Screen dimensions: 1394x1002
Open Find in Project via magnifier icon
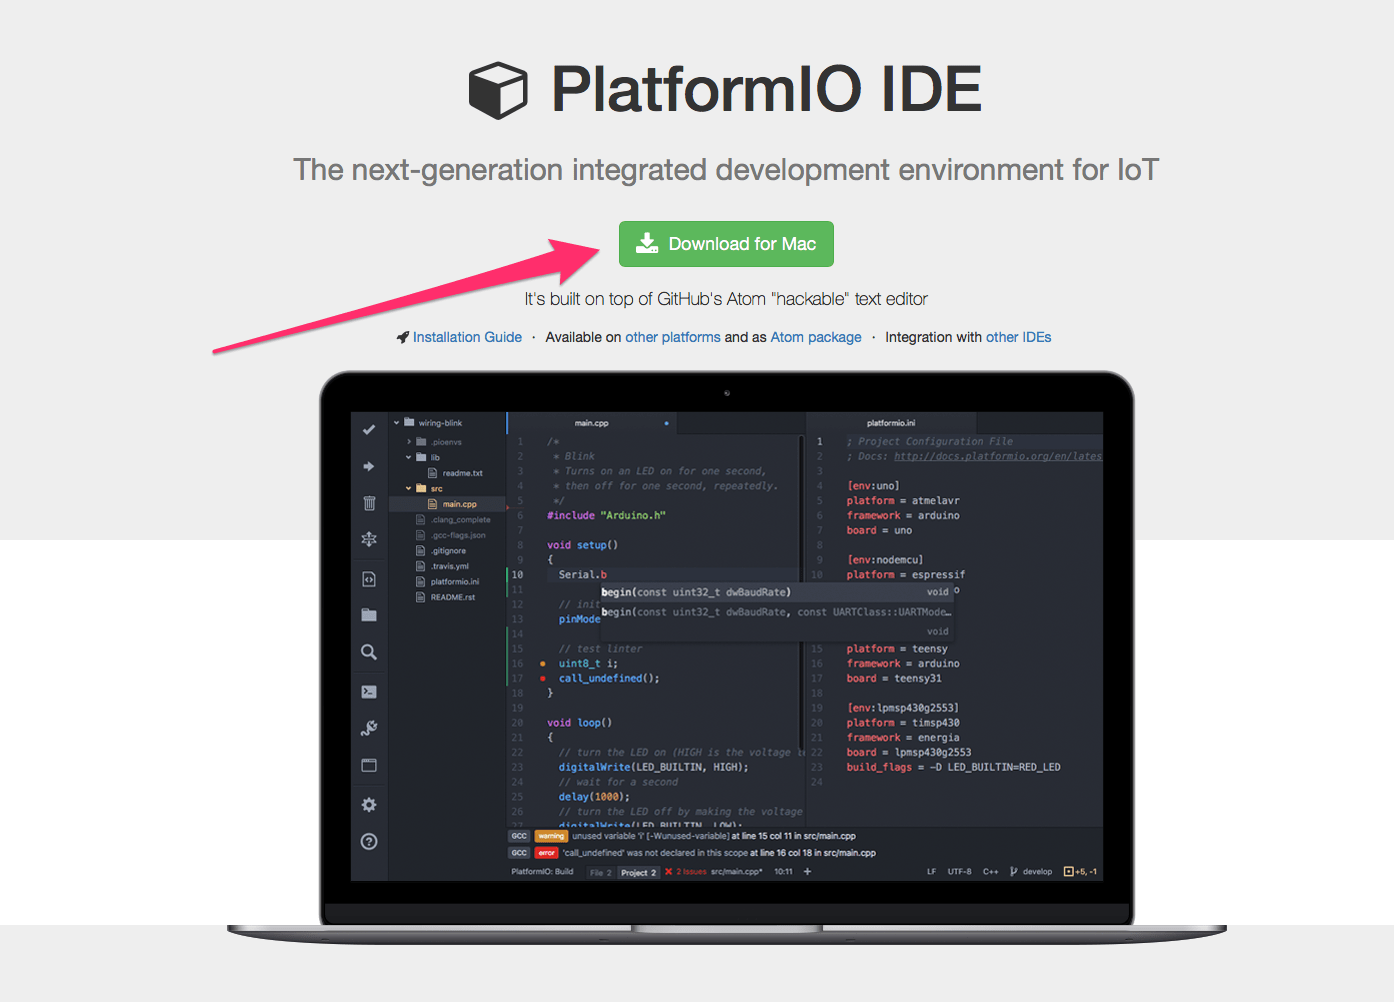click(369, 651)
